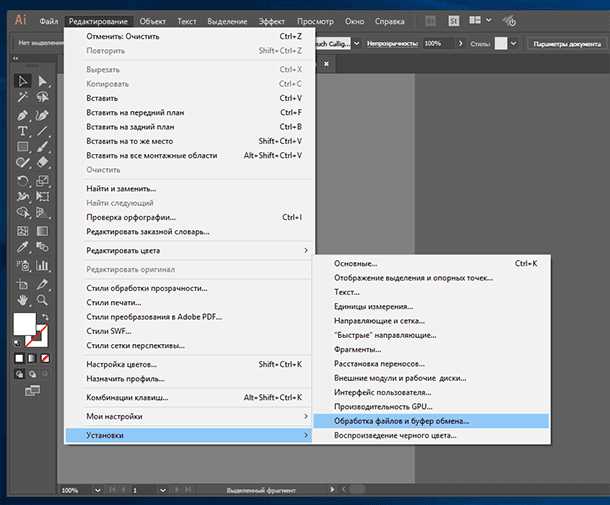The image size is (610, 505).
Task: Select the Hand tool
Action: click(x=23, y=300)
